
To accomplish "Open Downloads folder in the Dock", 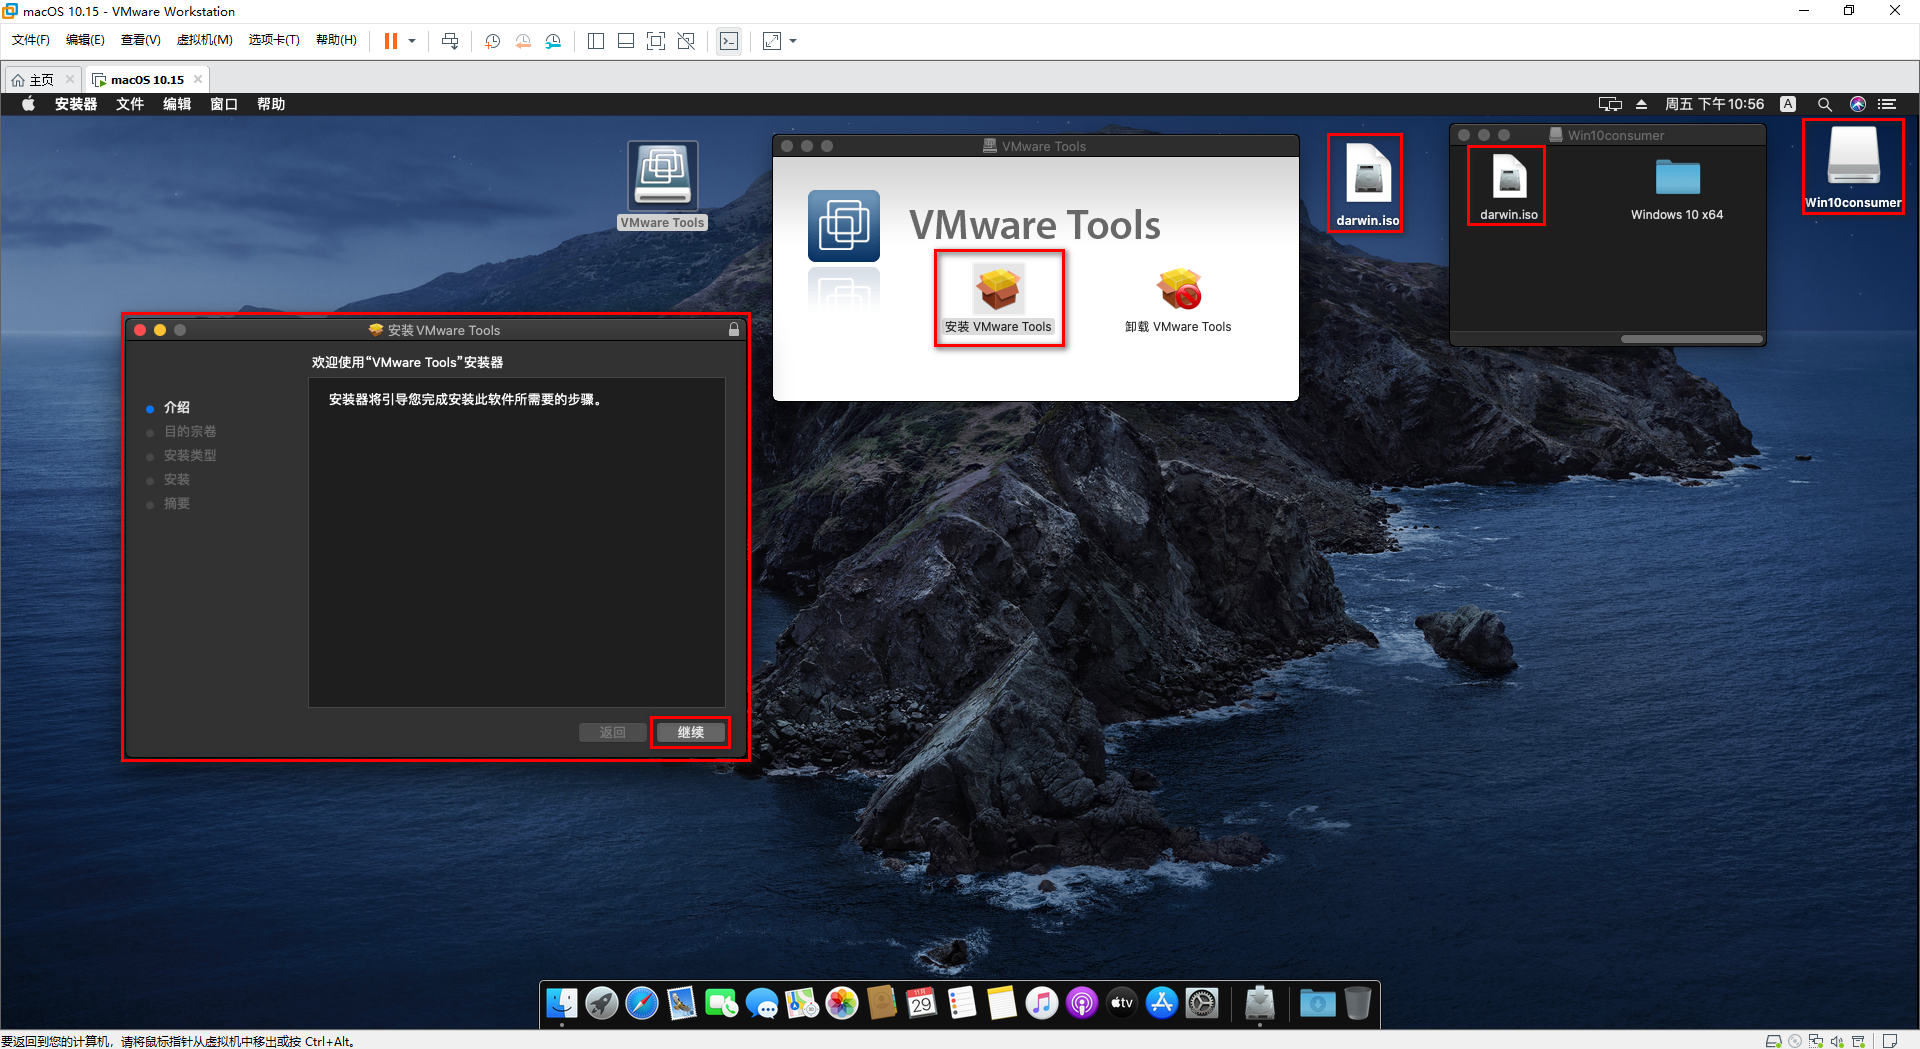I will 1318,1003.
